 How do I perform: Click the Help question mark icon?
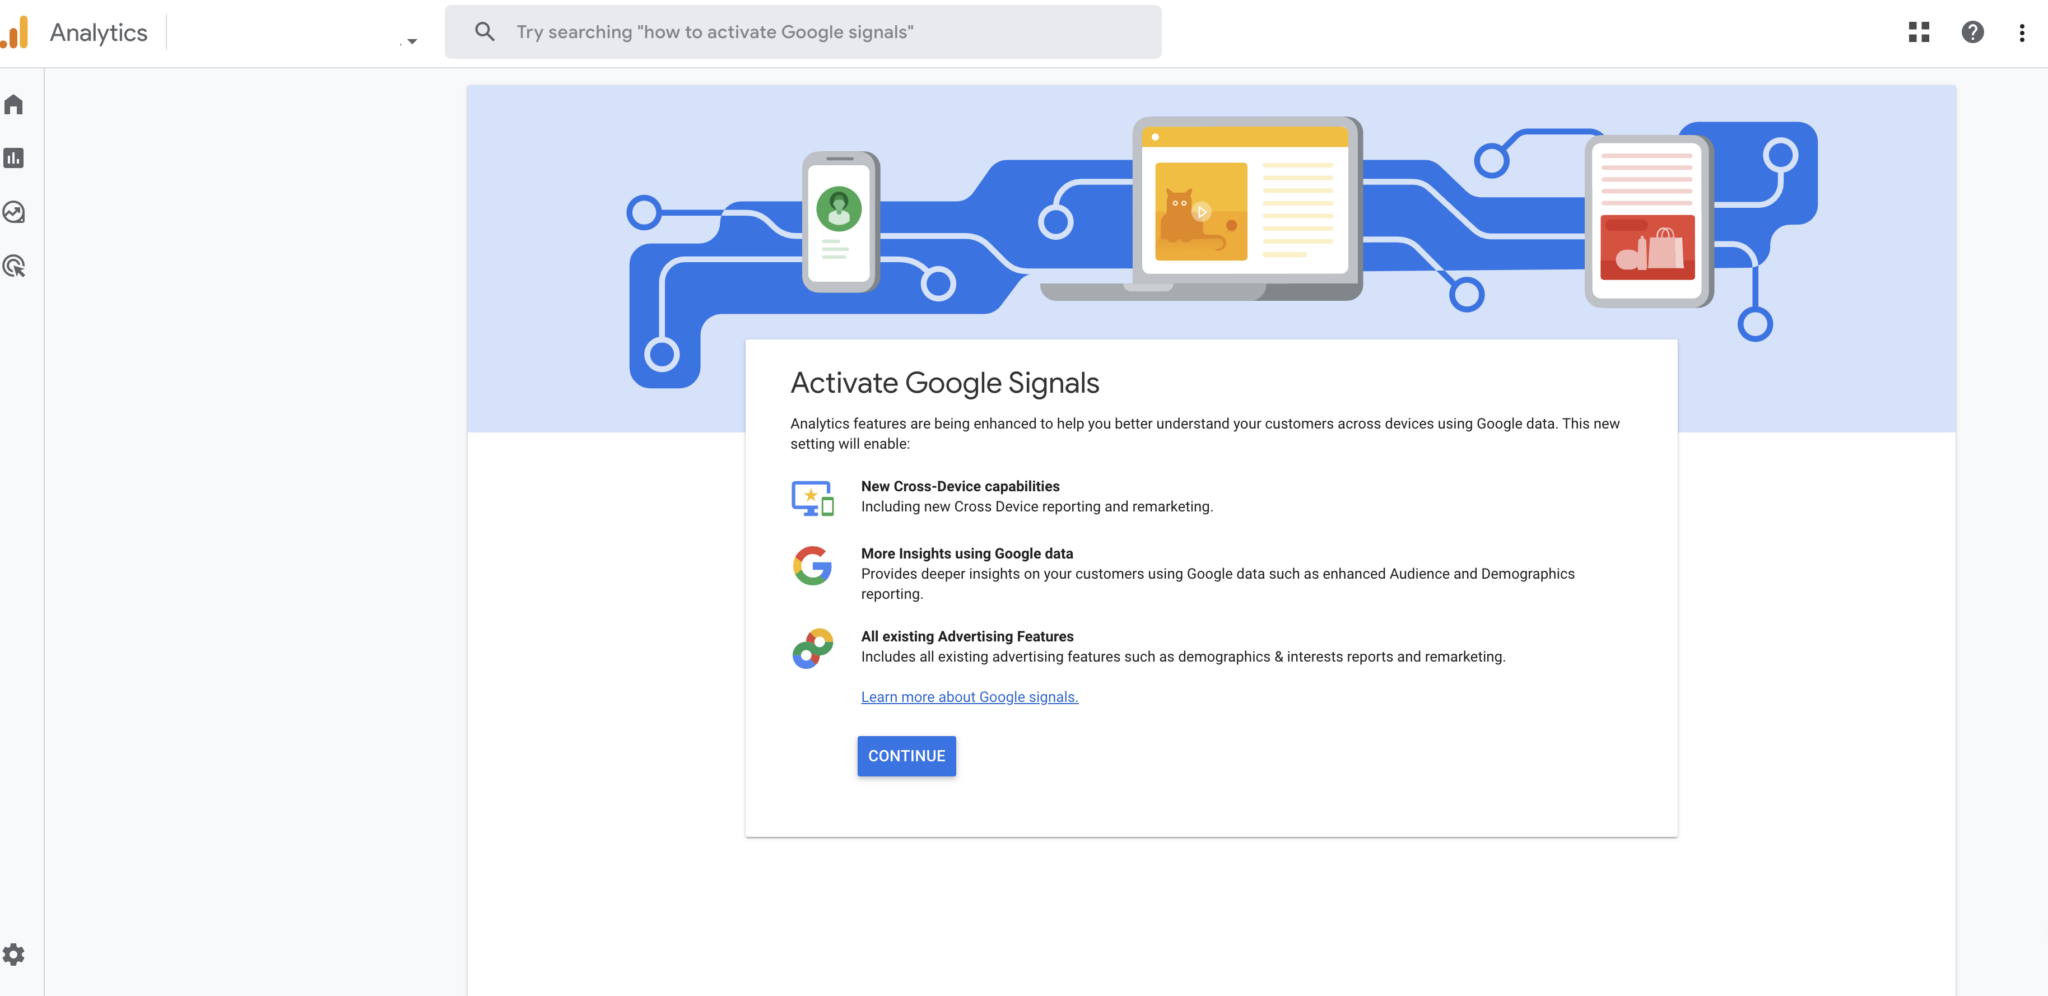pyautogui.click(x=1972, y=32)
